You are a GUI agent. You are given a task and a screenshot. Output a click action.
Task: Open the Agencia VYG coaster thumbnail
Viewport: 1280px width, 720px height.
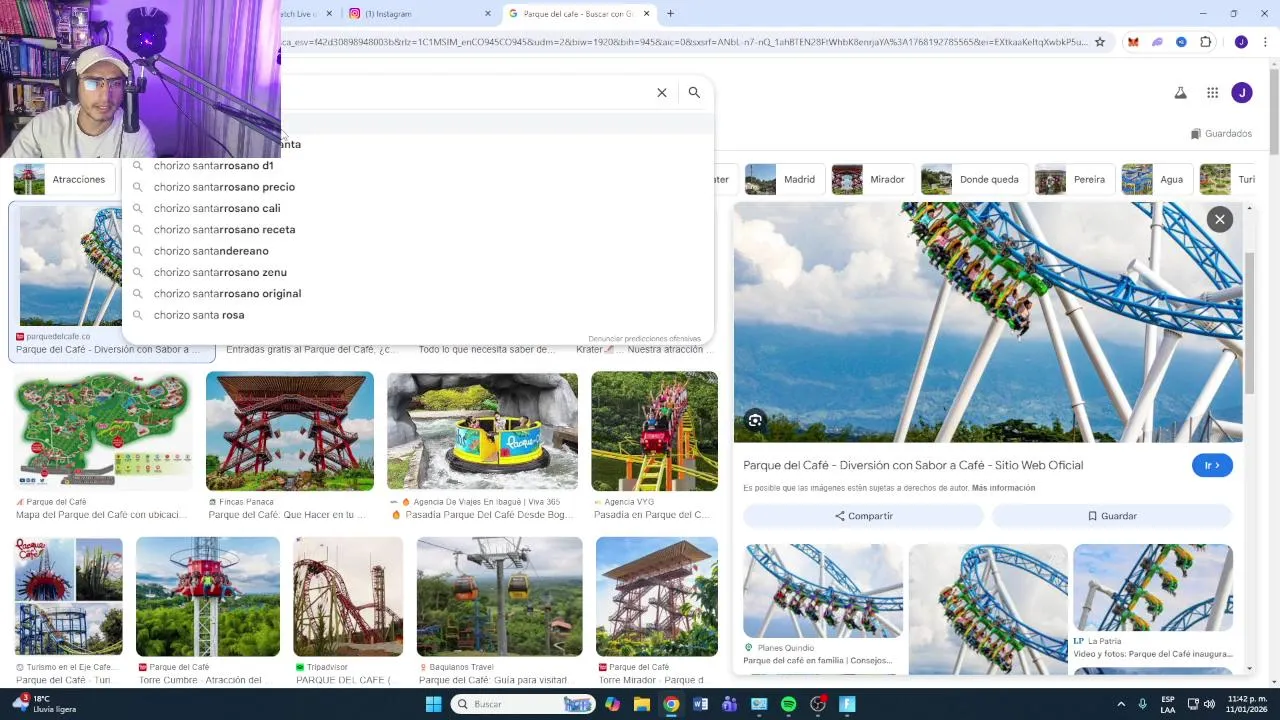tap(654, 431)
